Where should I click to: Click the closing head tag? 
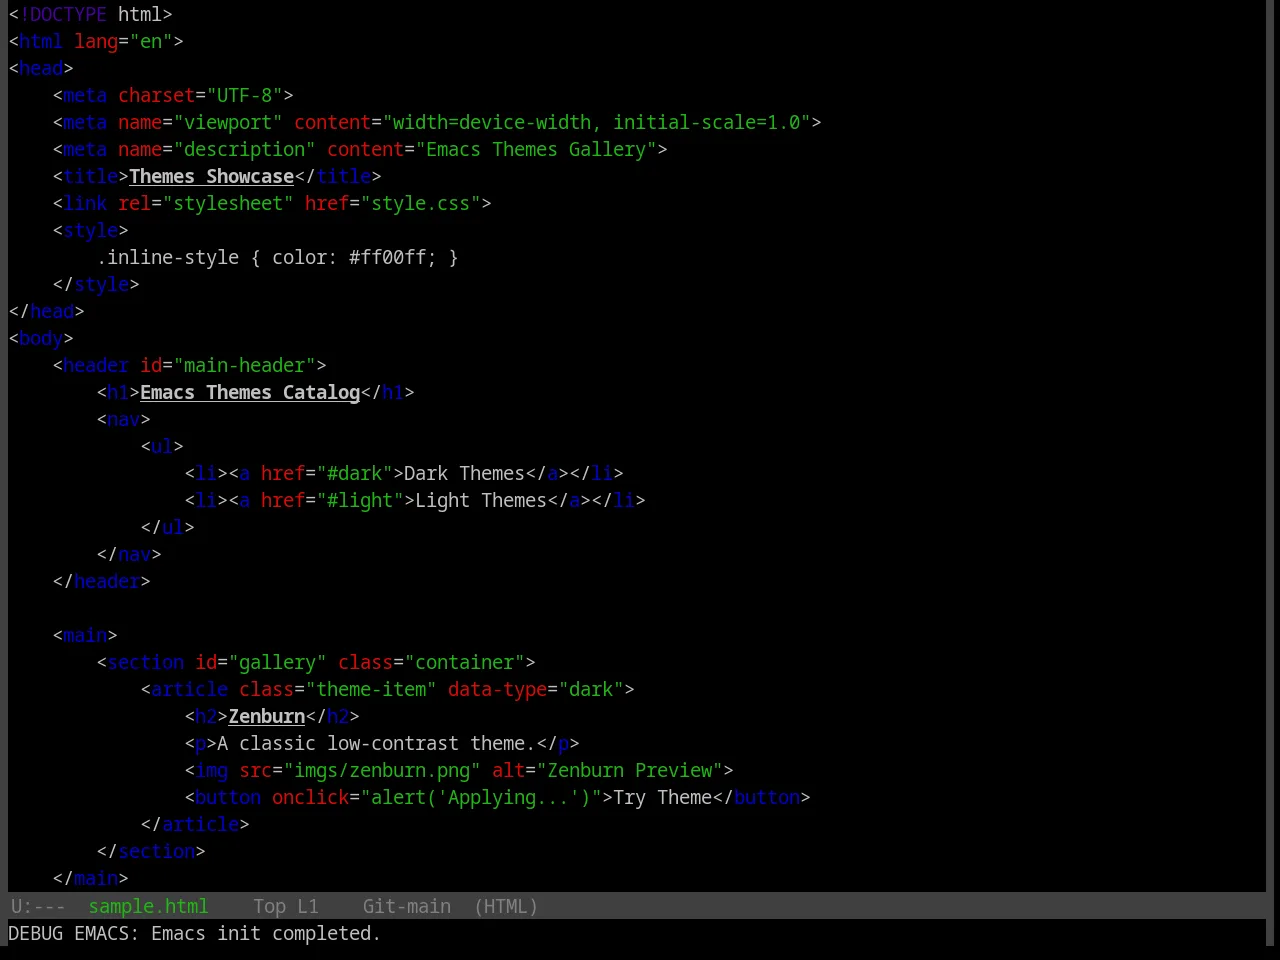pos(47,311)
